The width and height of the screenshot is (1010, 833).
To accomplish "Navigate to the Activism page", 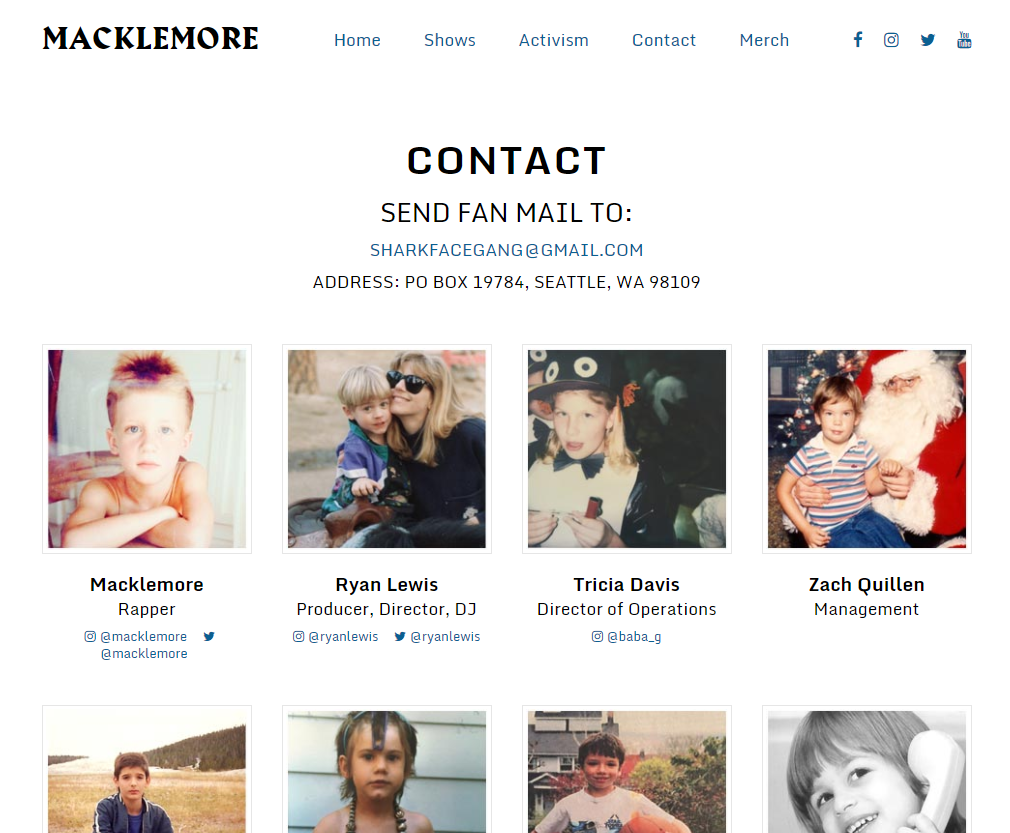I will click(553, 40).
